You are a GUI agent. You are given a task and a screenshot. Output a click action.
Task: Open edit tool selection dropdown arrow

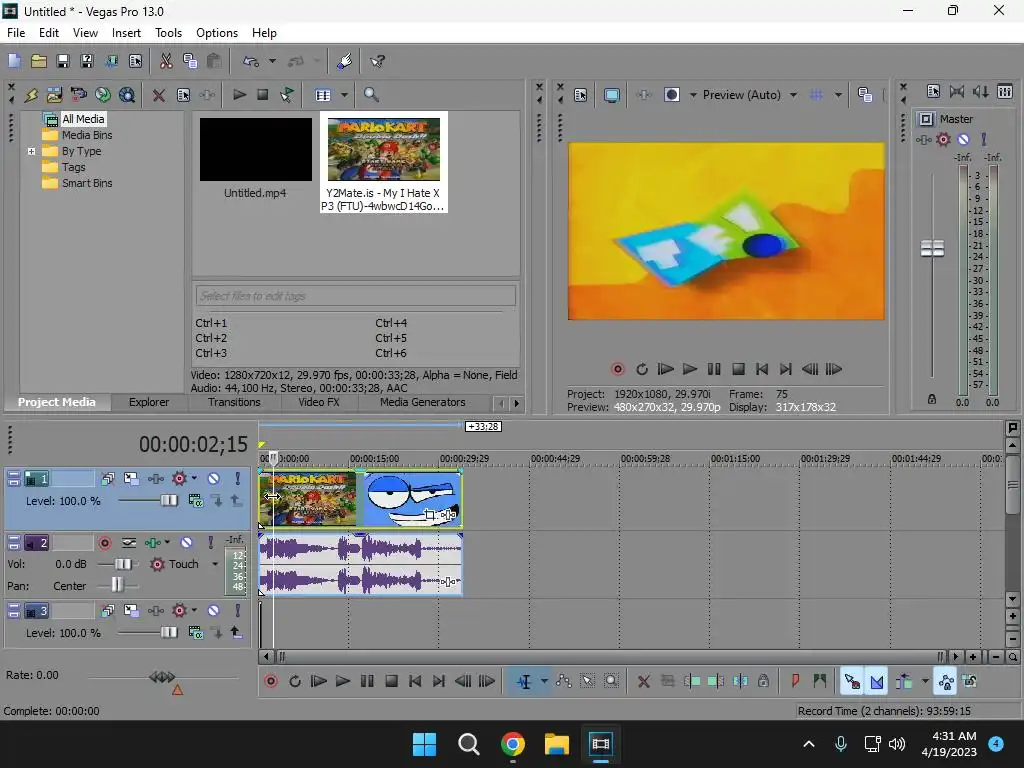coord(544,682)
